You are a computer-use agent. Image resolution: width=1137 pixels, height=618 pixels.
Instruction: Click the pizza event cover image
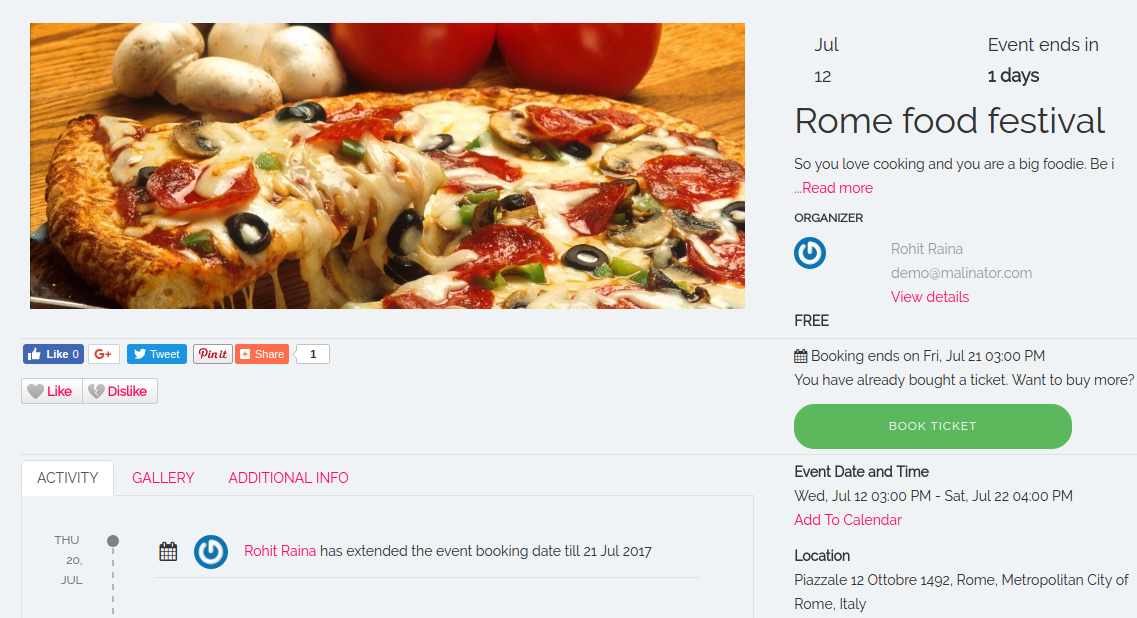[387, 166]
